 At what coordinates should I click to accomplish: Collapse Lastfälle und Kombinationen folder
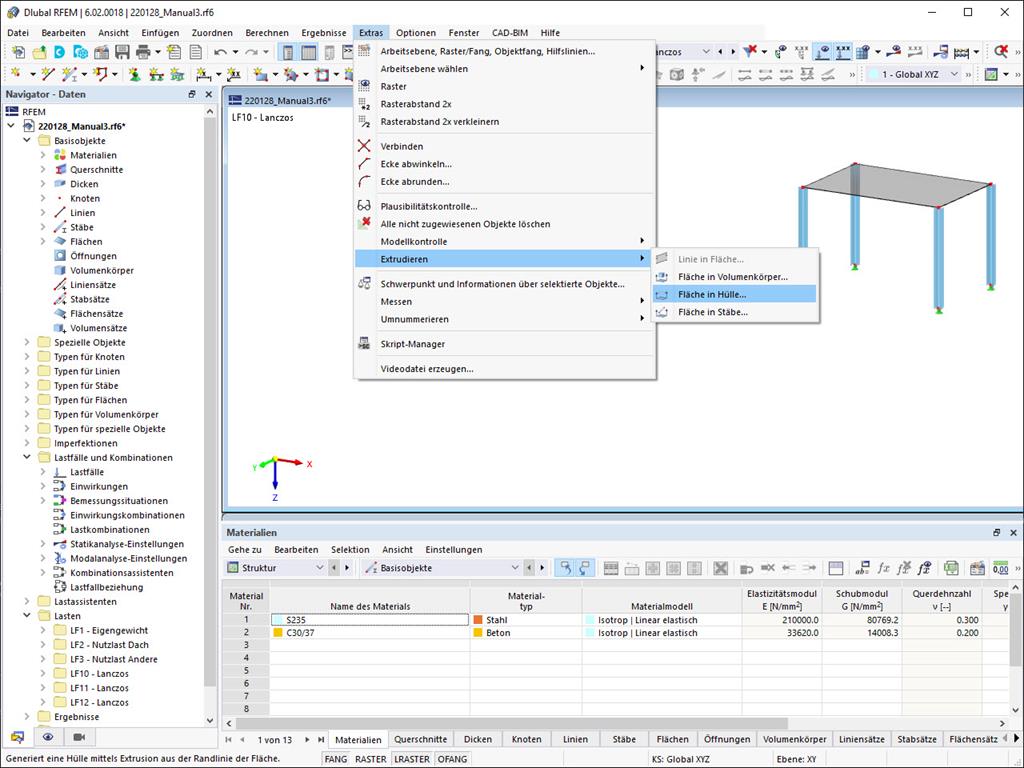27,457
